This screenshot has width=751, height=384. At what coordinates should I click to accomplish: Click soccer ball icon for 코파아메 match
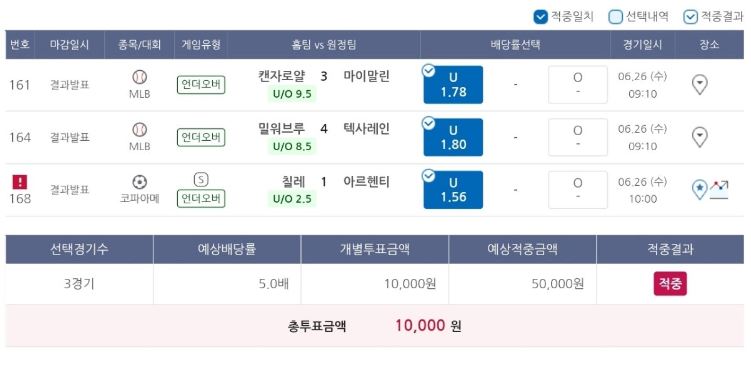pyautogui.click(x=139, y=182)
